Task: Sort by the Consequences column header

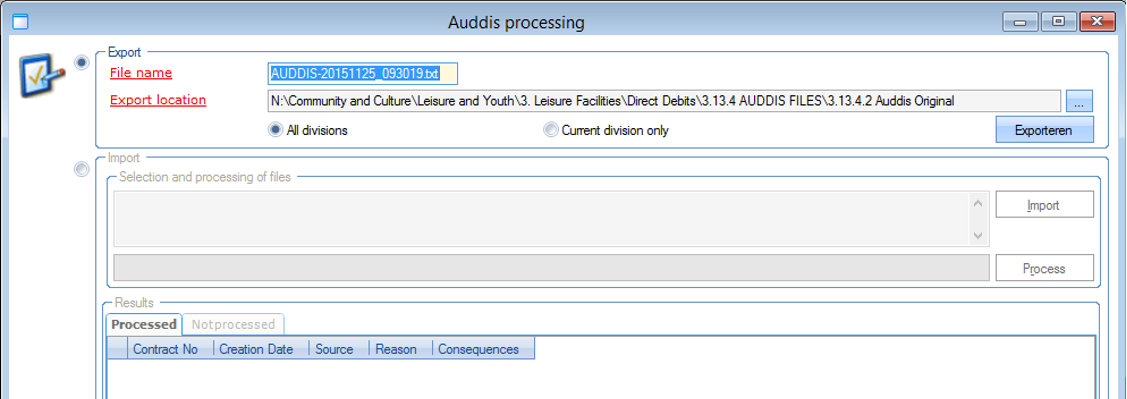Action: [484, 349]
